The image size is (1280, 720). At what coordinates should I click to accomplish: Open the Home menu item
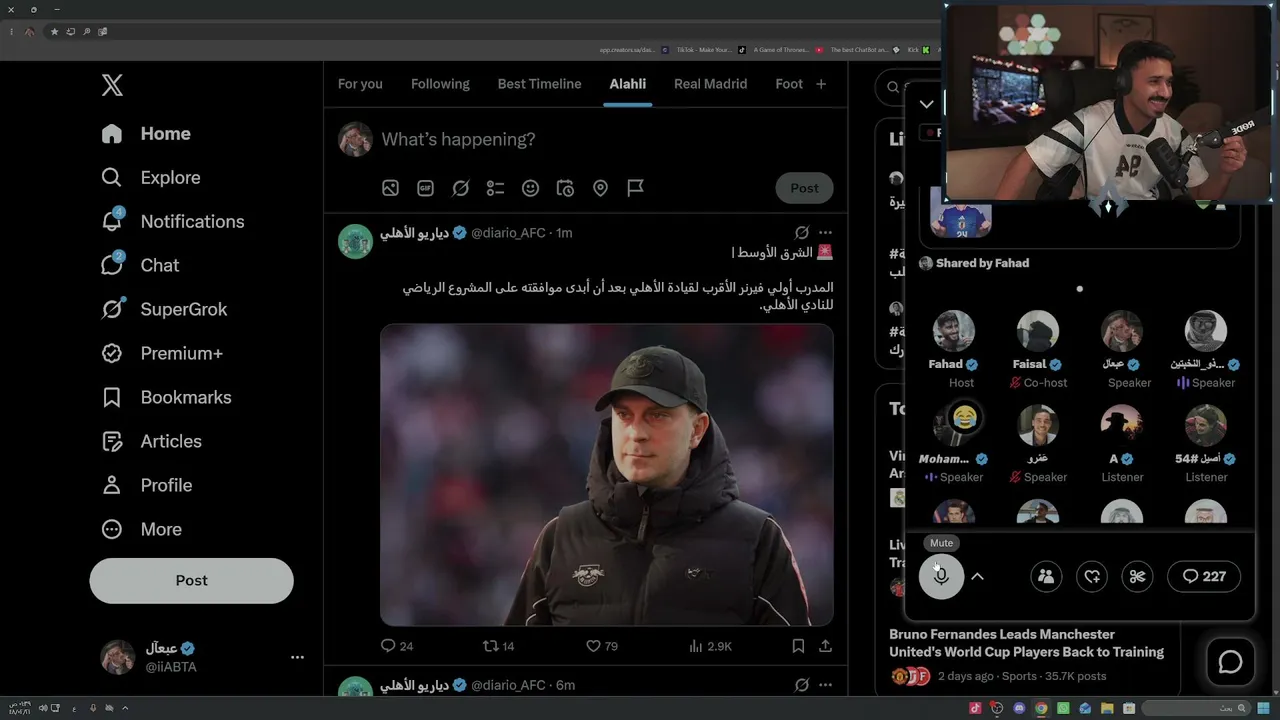pos(146,134)
